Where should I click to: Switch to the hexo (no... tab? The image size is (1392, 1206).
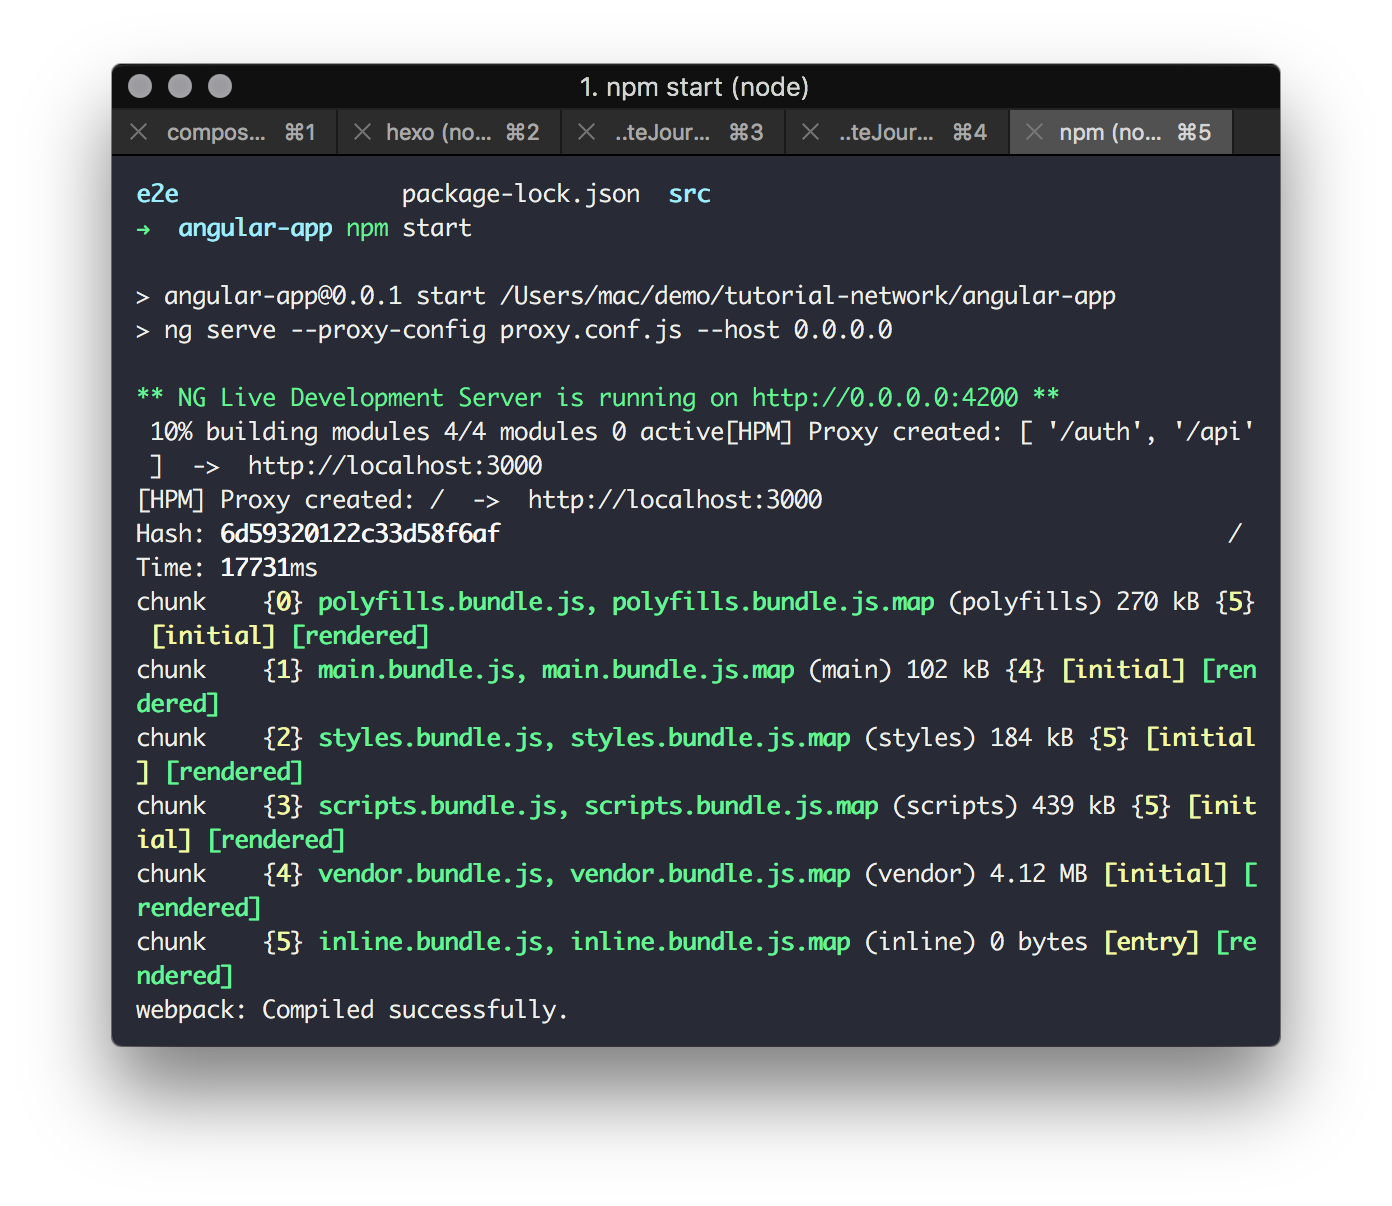pyautogui.click(x=440, y=131)
